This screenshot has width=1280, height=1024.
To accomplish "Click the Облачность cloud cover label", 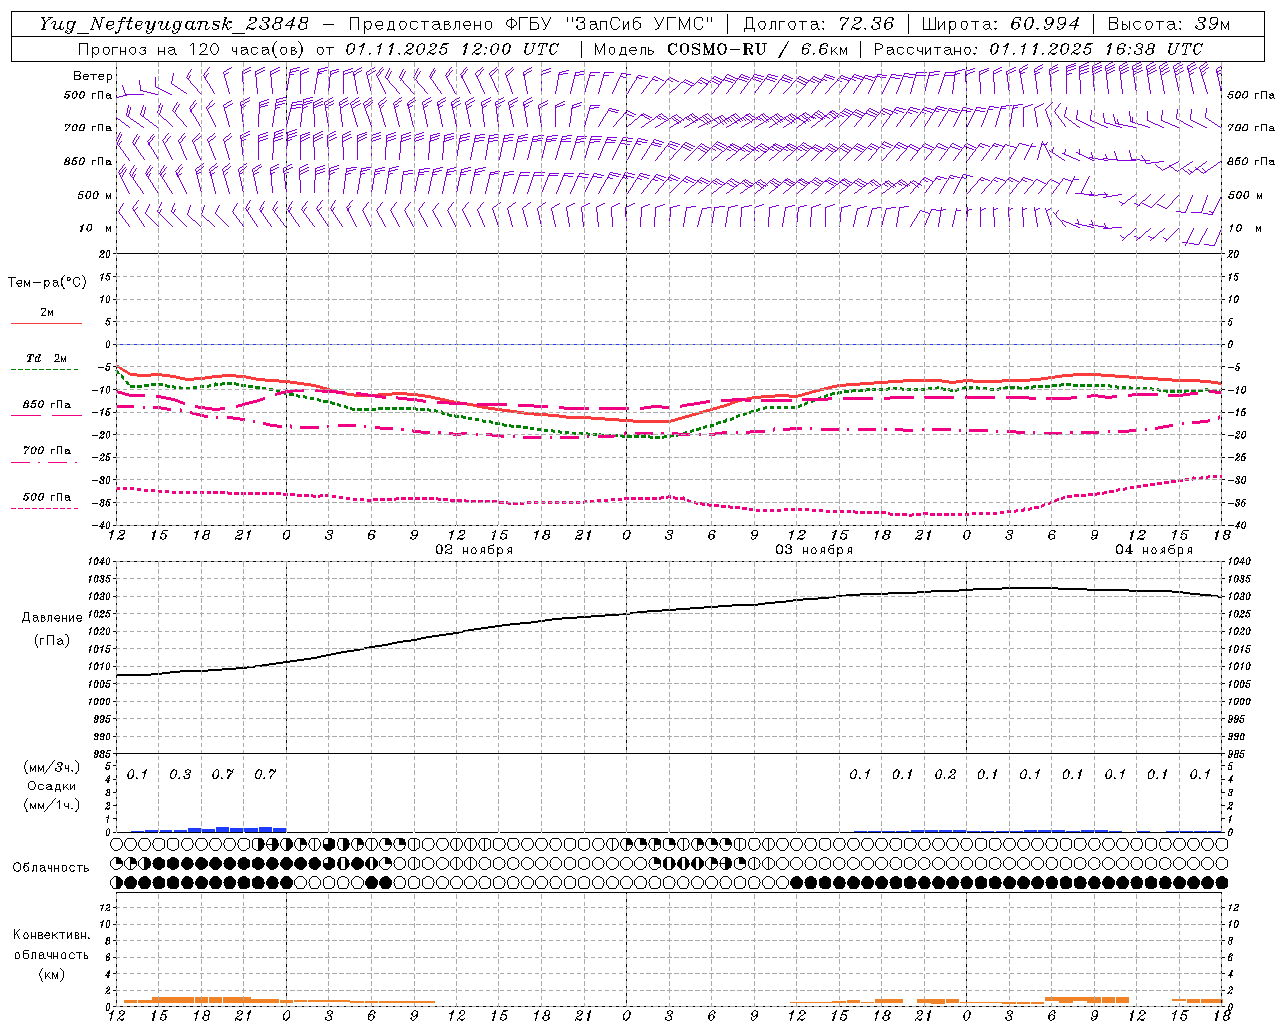I will coord(51,868).
